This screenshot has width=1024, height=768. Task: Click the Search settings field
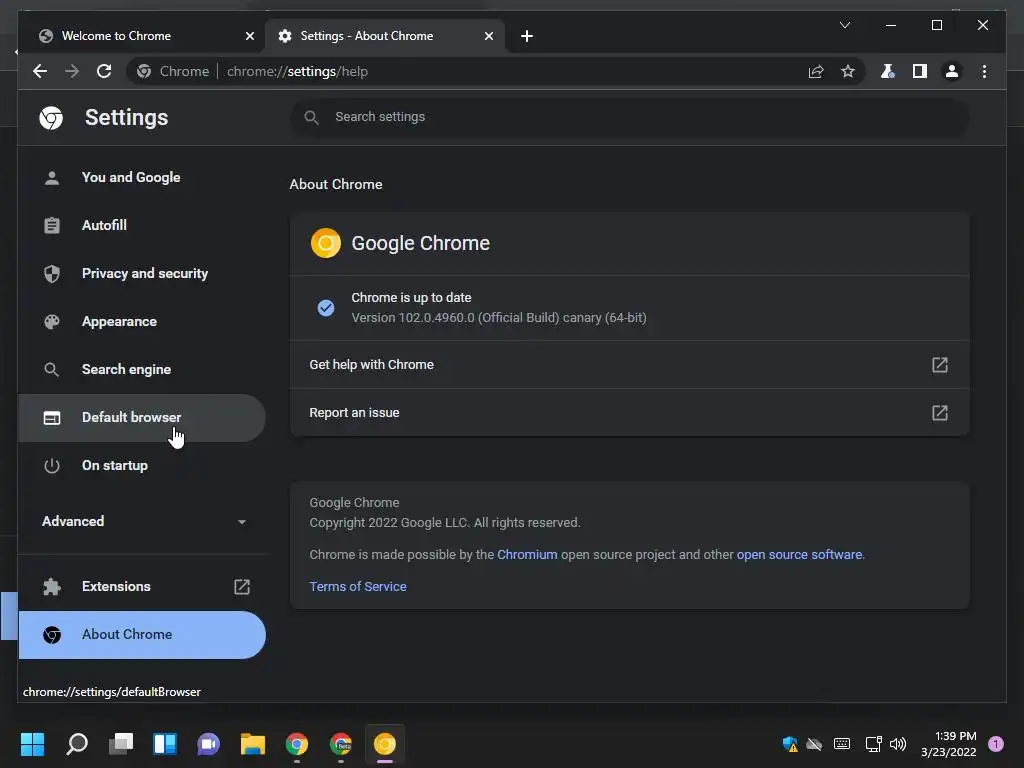630,117
